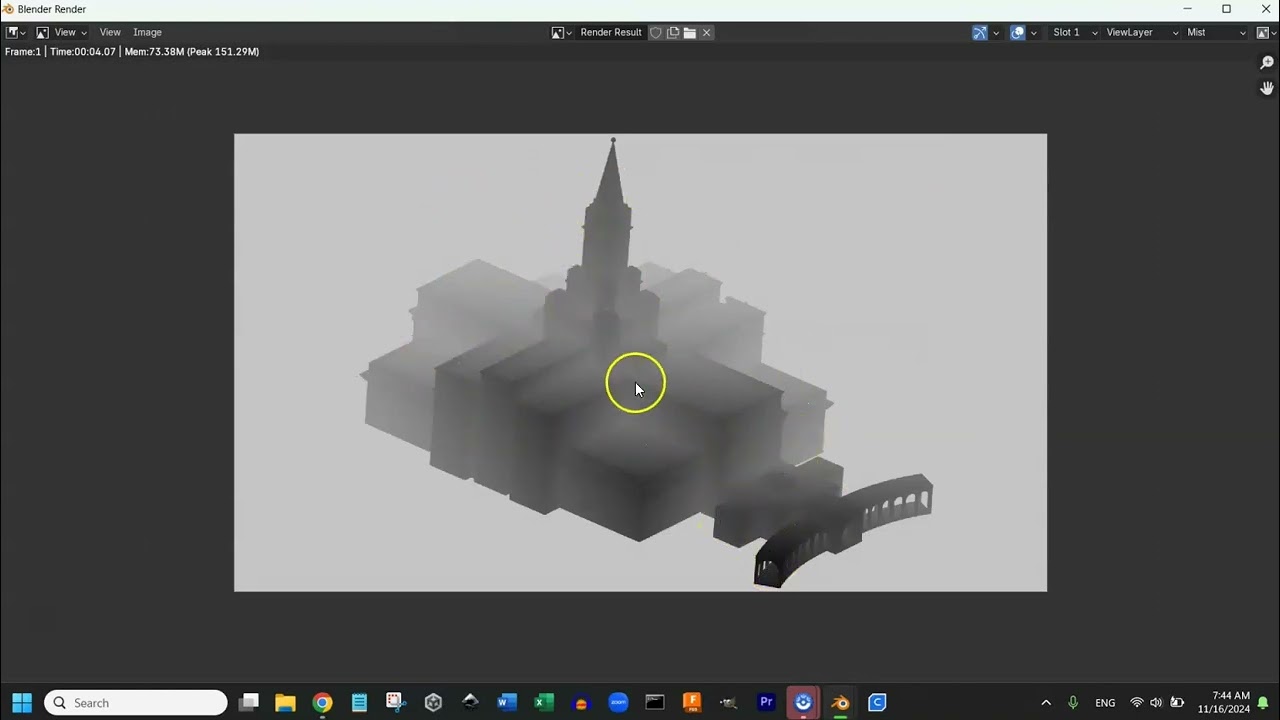Viewport: 1280px width, 720px height.
Task: Open the Slot 1 render slot dropdown
Action: click(x=1074, y=32)
